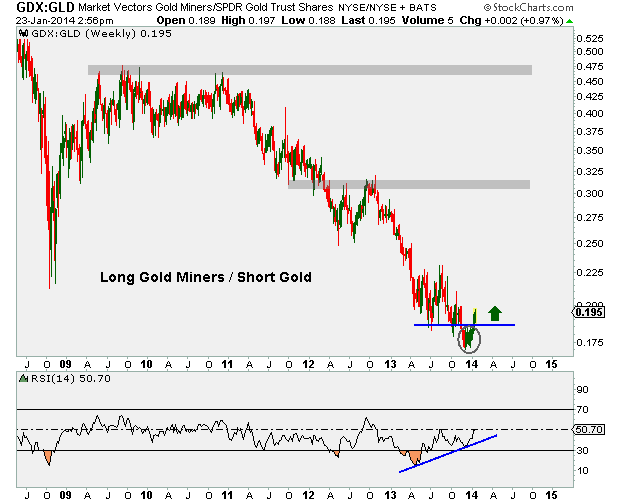
Task: Click the Long Gold Miners / Short Gold text
Action: coord(206,277)
